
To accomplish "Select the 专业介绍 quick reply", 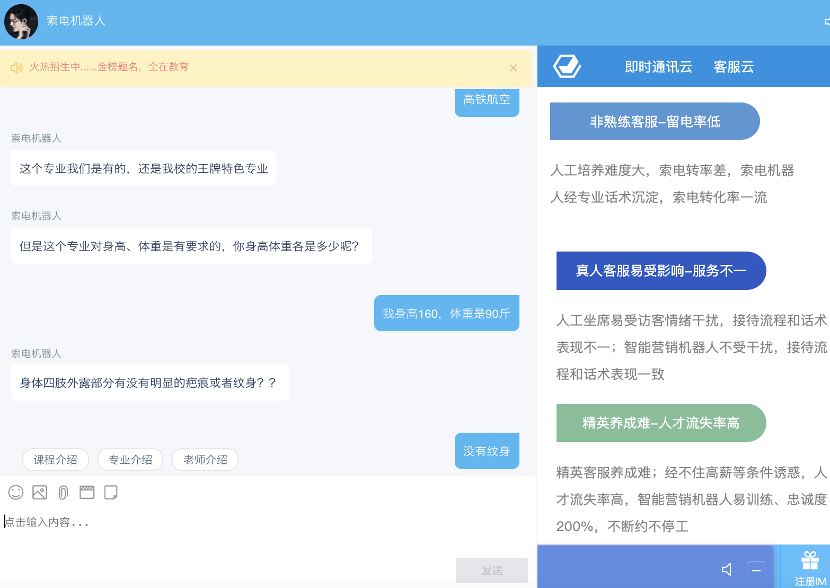I will click(130, 460).
